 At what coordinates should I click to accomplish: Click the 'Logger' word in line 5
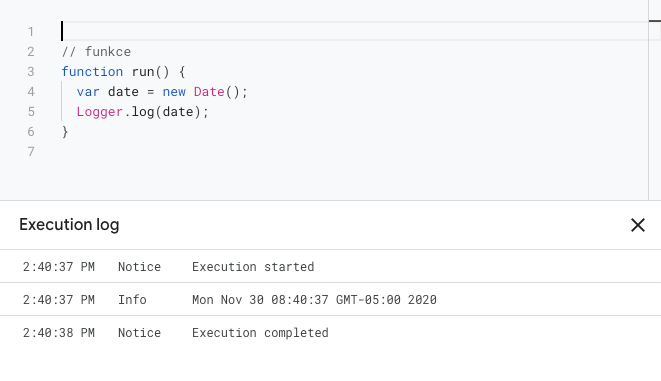(x=100, y=112)
